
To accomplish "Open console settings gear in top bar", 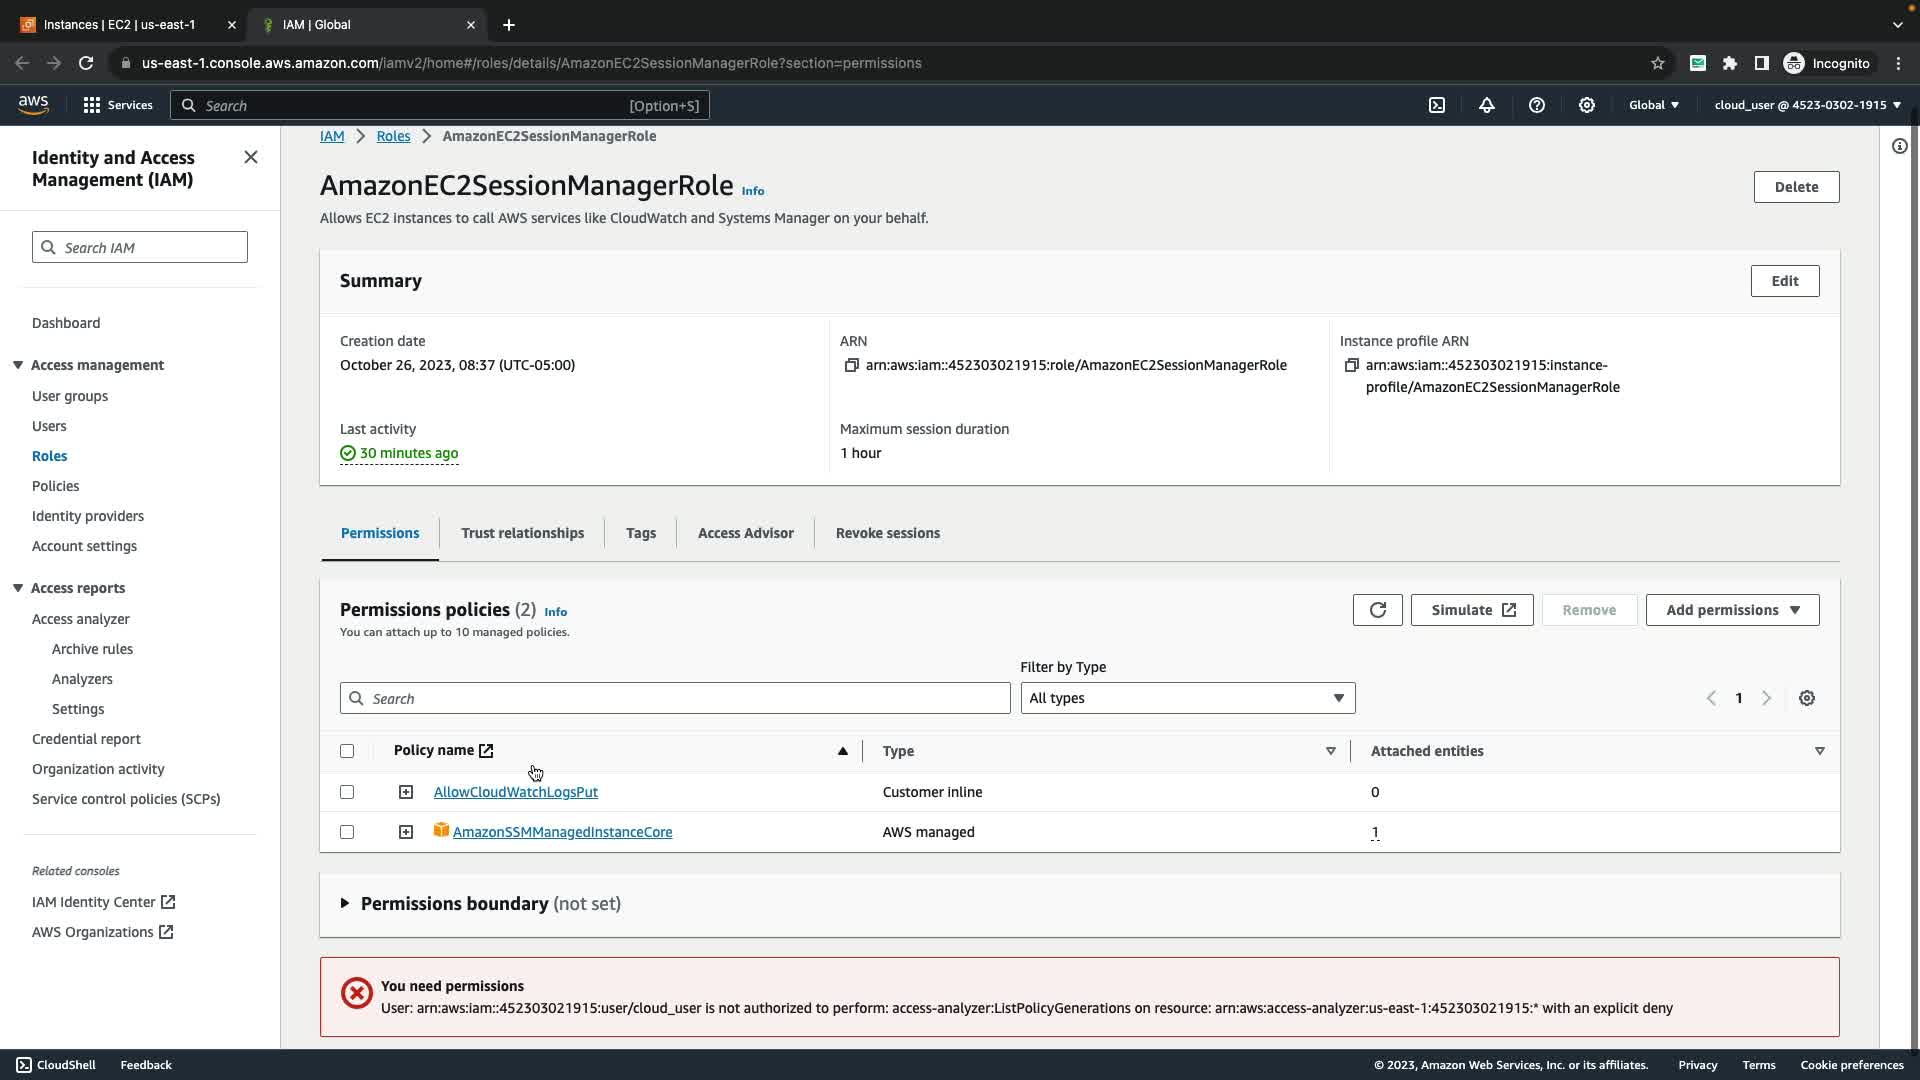I will click(x=1587, y=105).
